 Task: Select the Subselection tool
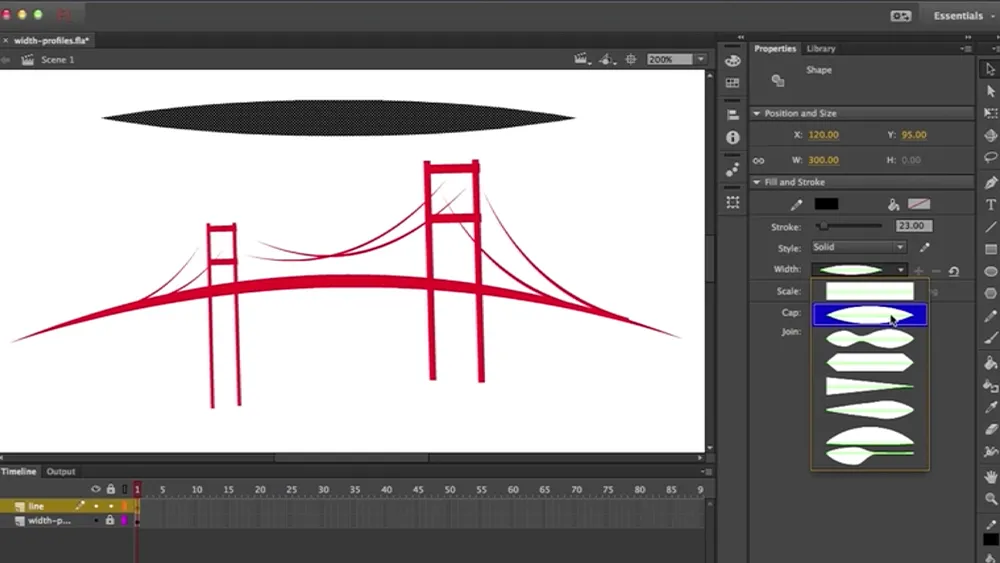pyautogui.click(x=990, y=91)
